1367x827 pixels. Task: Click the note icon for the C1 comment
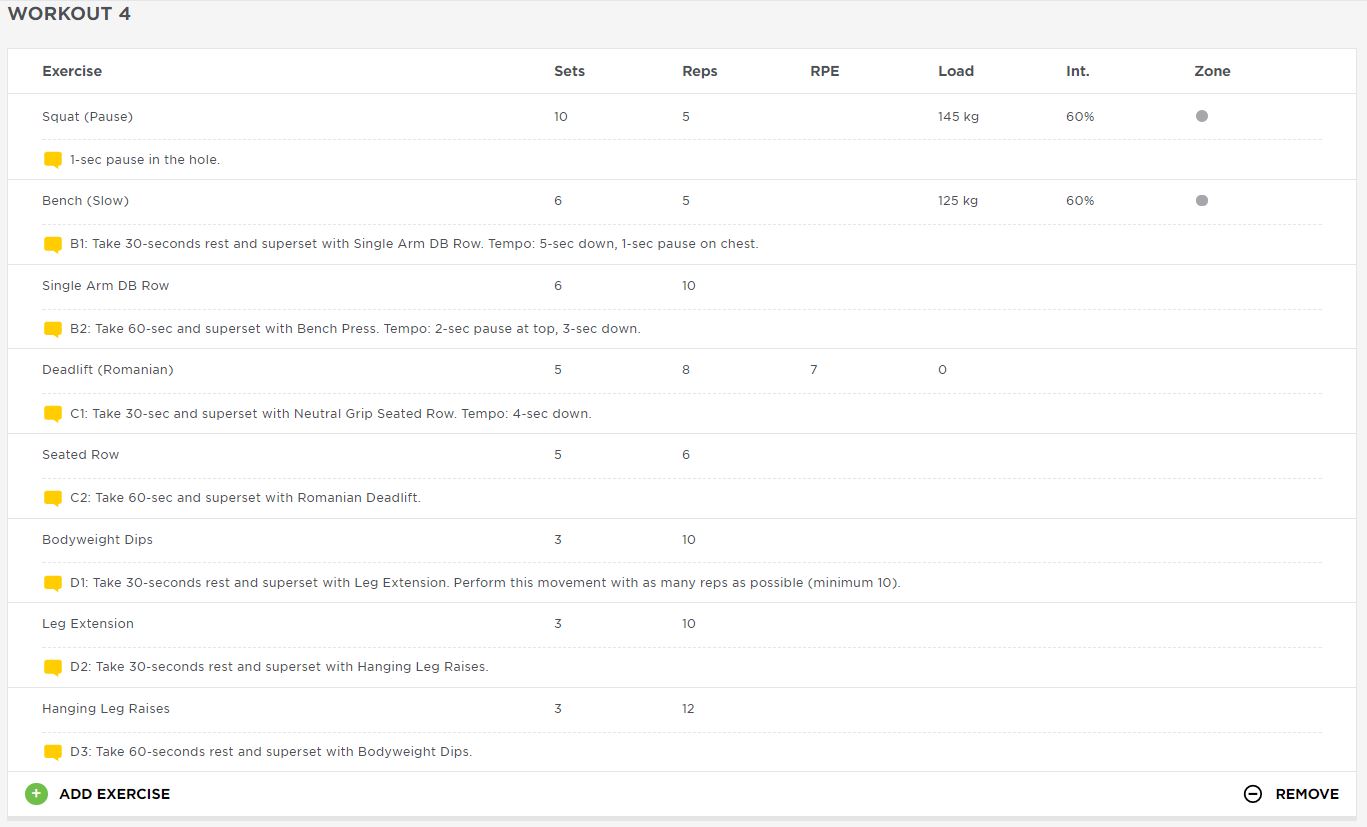[53, 414]
